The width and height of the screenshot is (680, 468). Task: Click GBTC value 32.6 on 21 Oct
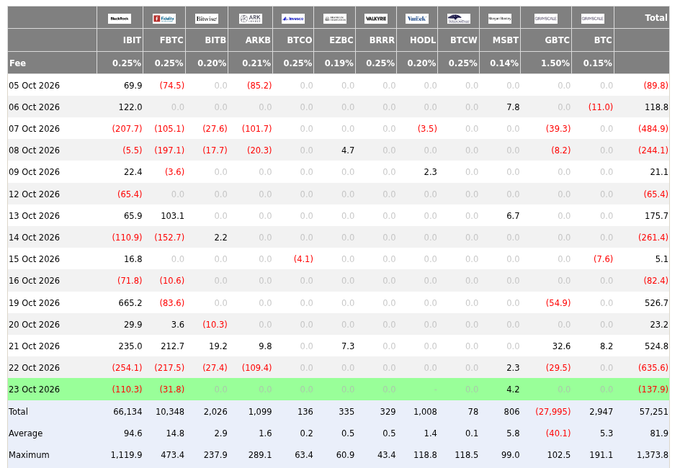[562, 346]
